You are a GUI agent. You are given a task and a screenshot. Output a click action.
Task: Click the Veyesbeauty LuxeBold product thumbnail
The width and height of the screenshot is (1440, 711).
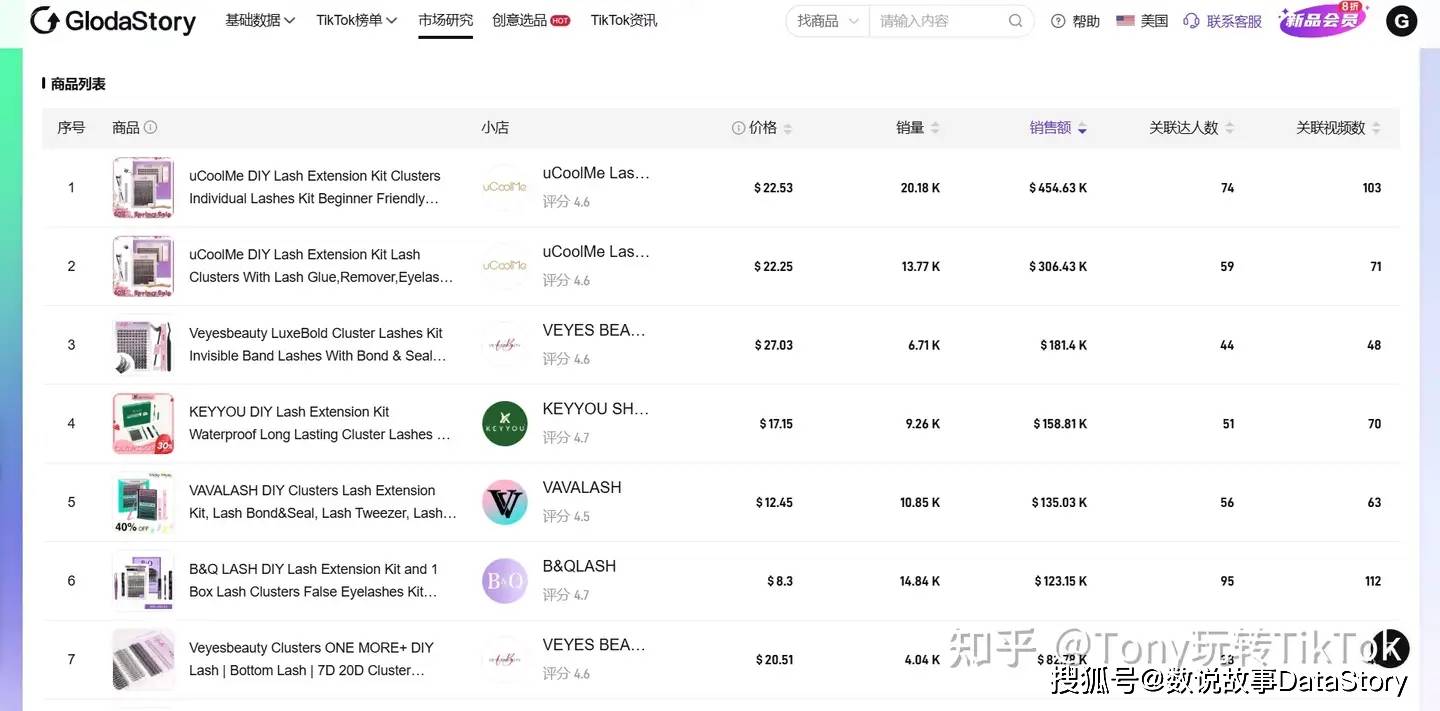(143, 345)
